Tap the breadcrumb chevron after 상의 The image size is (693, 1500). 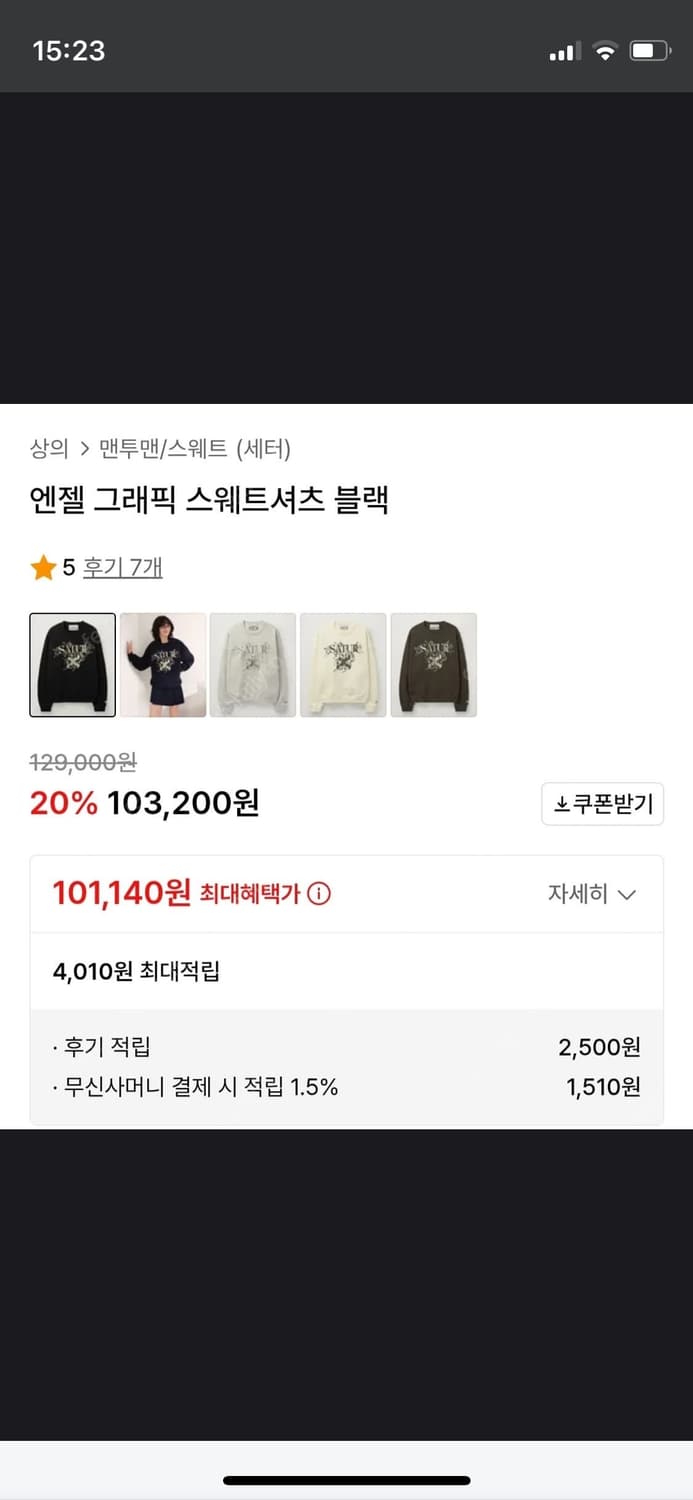pyautogui.click(x=82, y=450)
